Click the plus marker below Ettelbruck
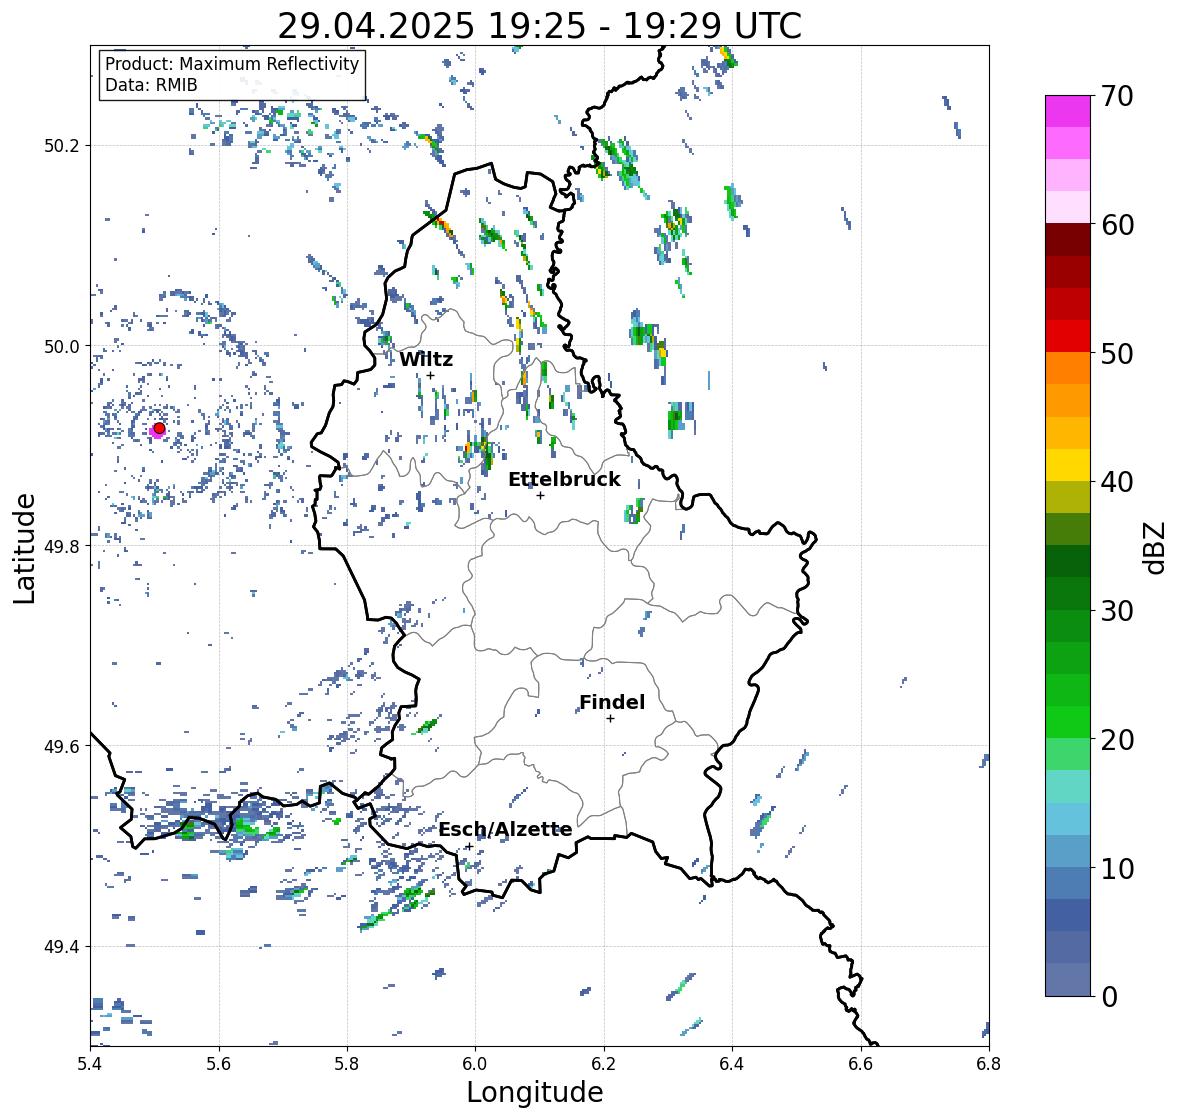This screenshot has height=1117, width=1179. tap(540, 495)
